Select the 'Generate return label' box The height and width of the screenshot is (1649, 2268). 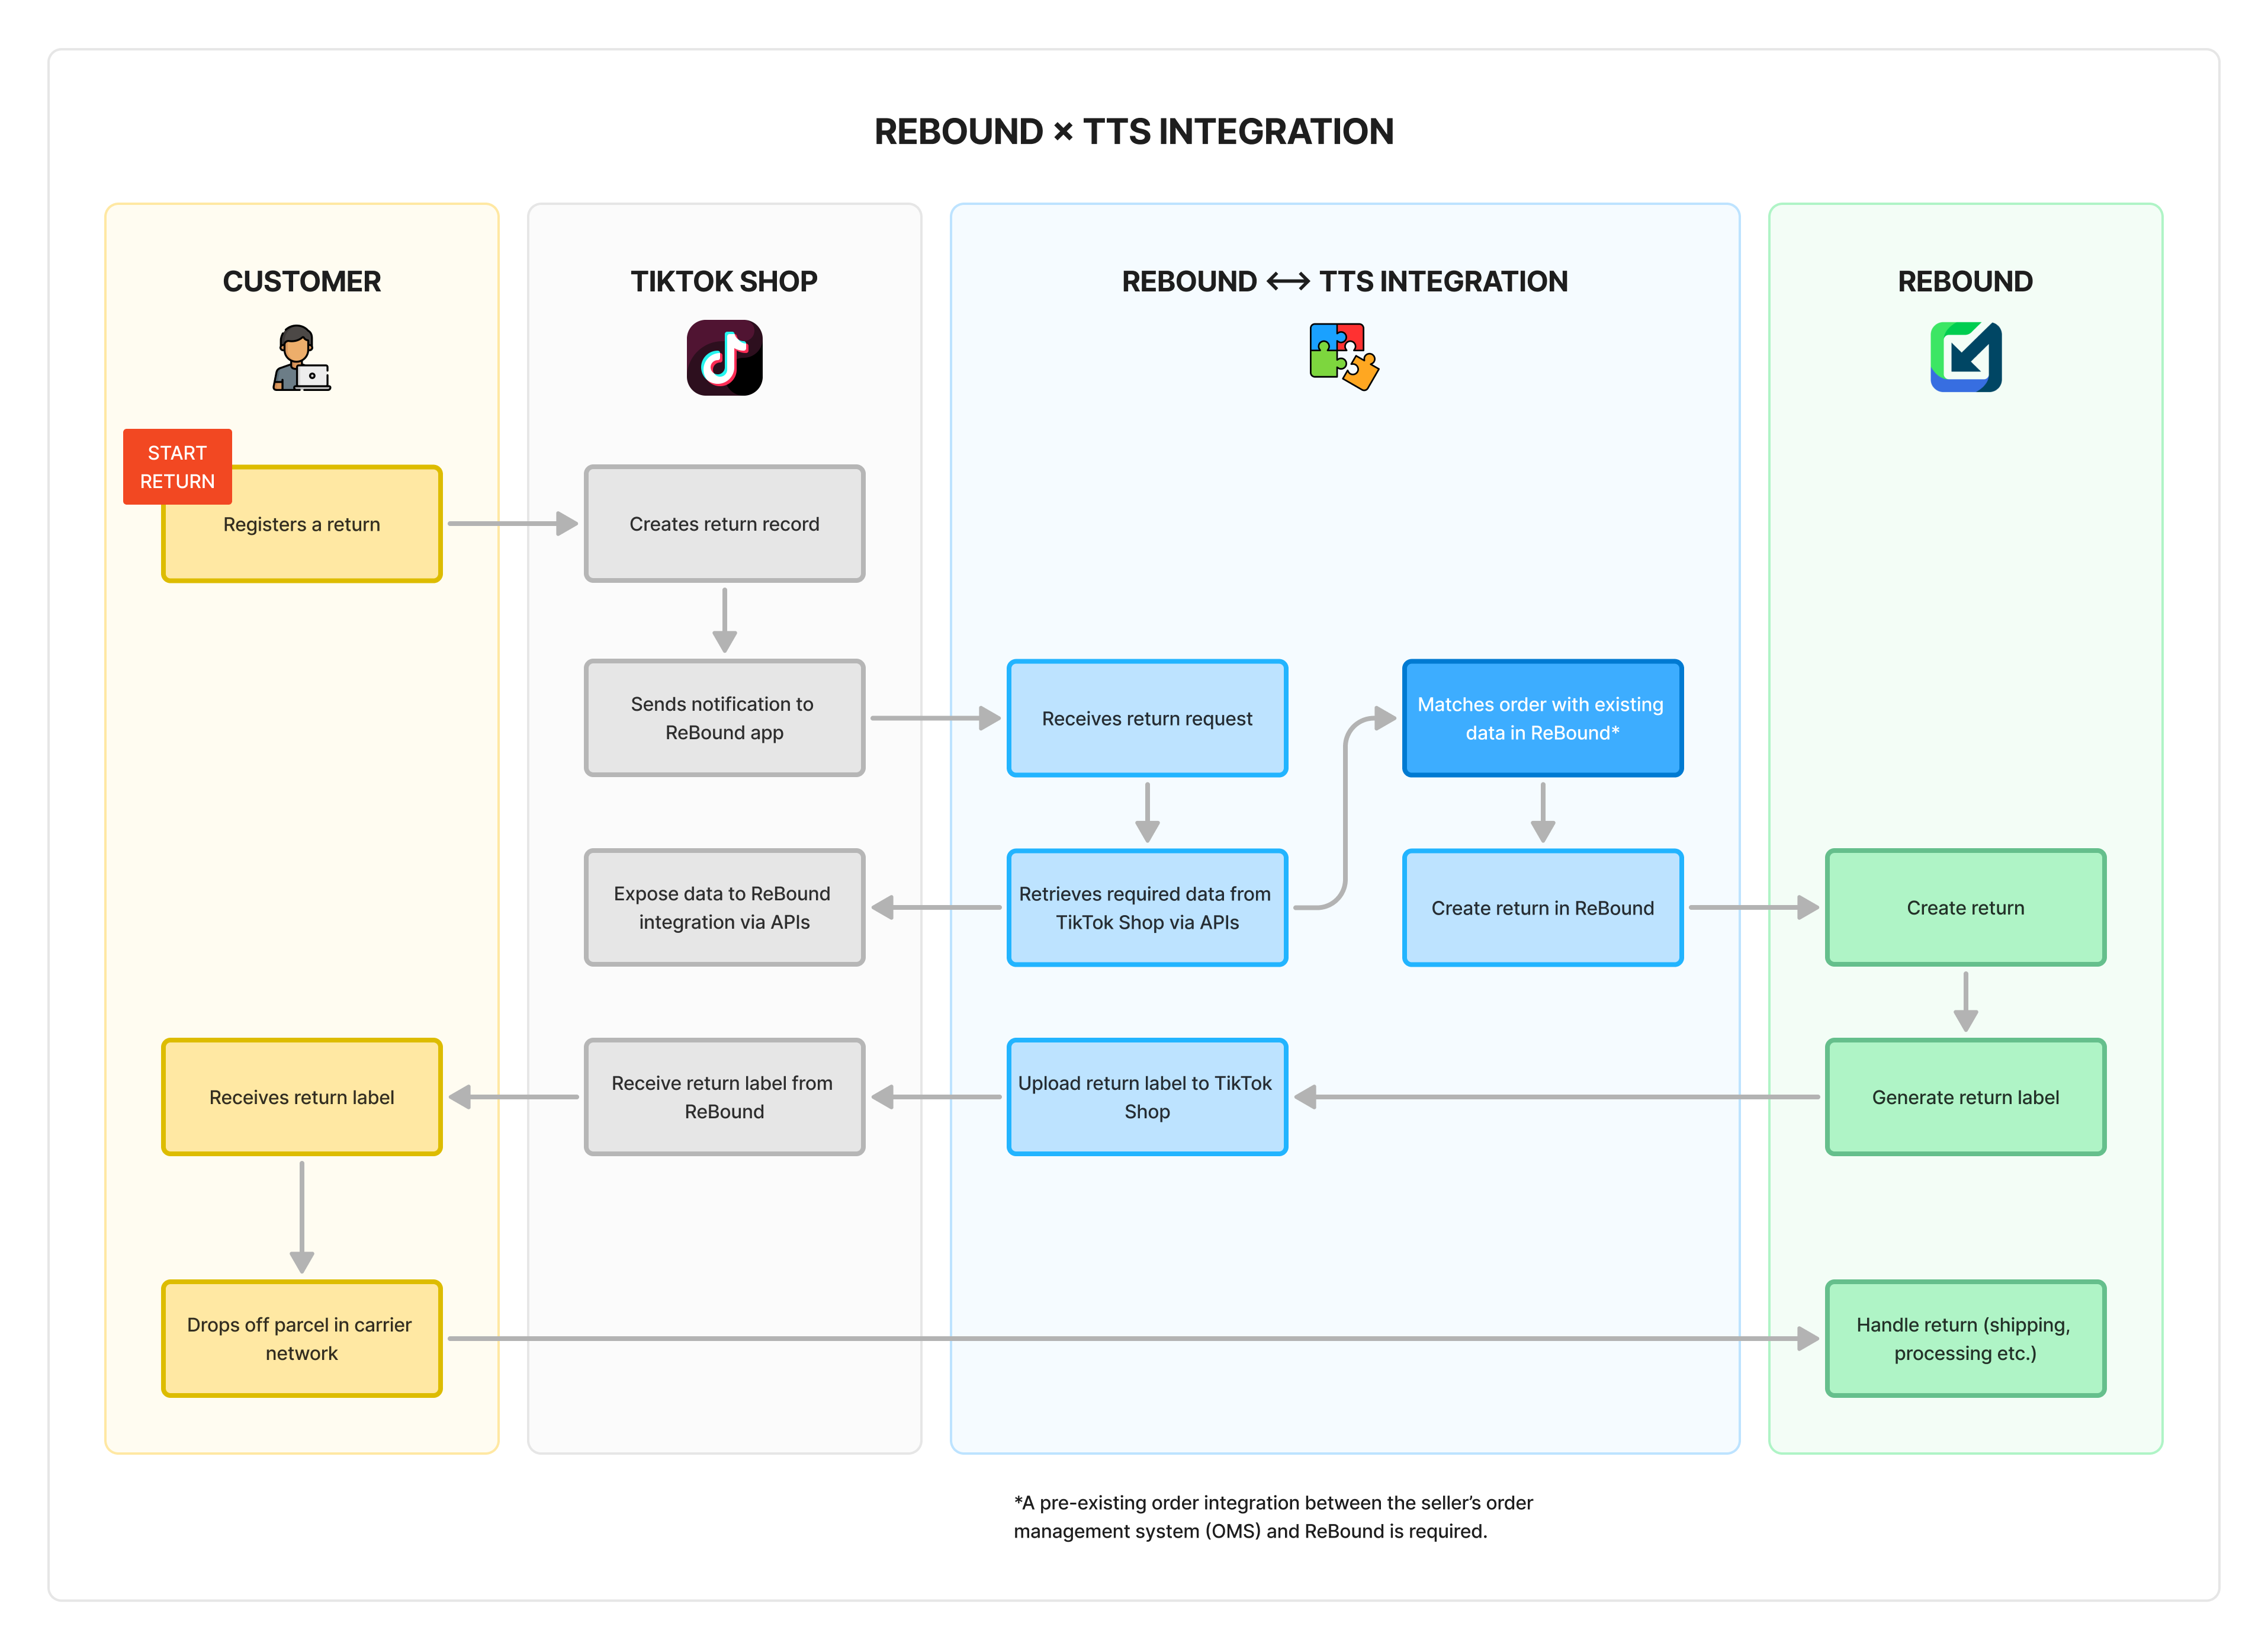(1965, 1097)
